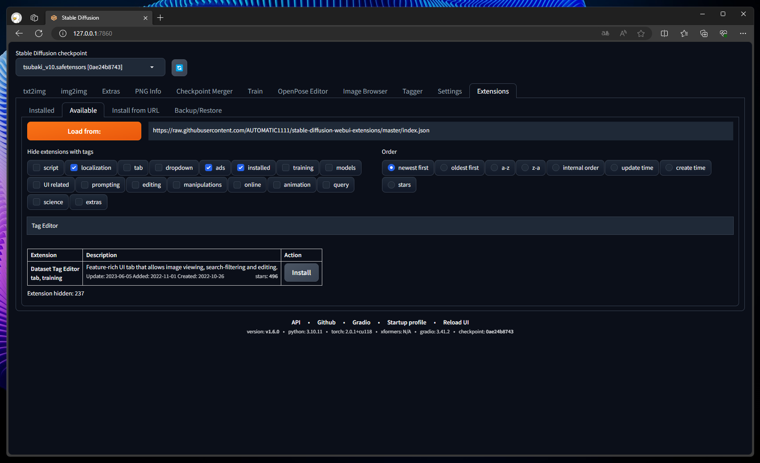Toggle the query tag checkbox
The height and width of the screenshot is (463, 760).
(x=326, y=185)
